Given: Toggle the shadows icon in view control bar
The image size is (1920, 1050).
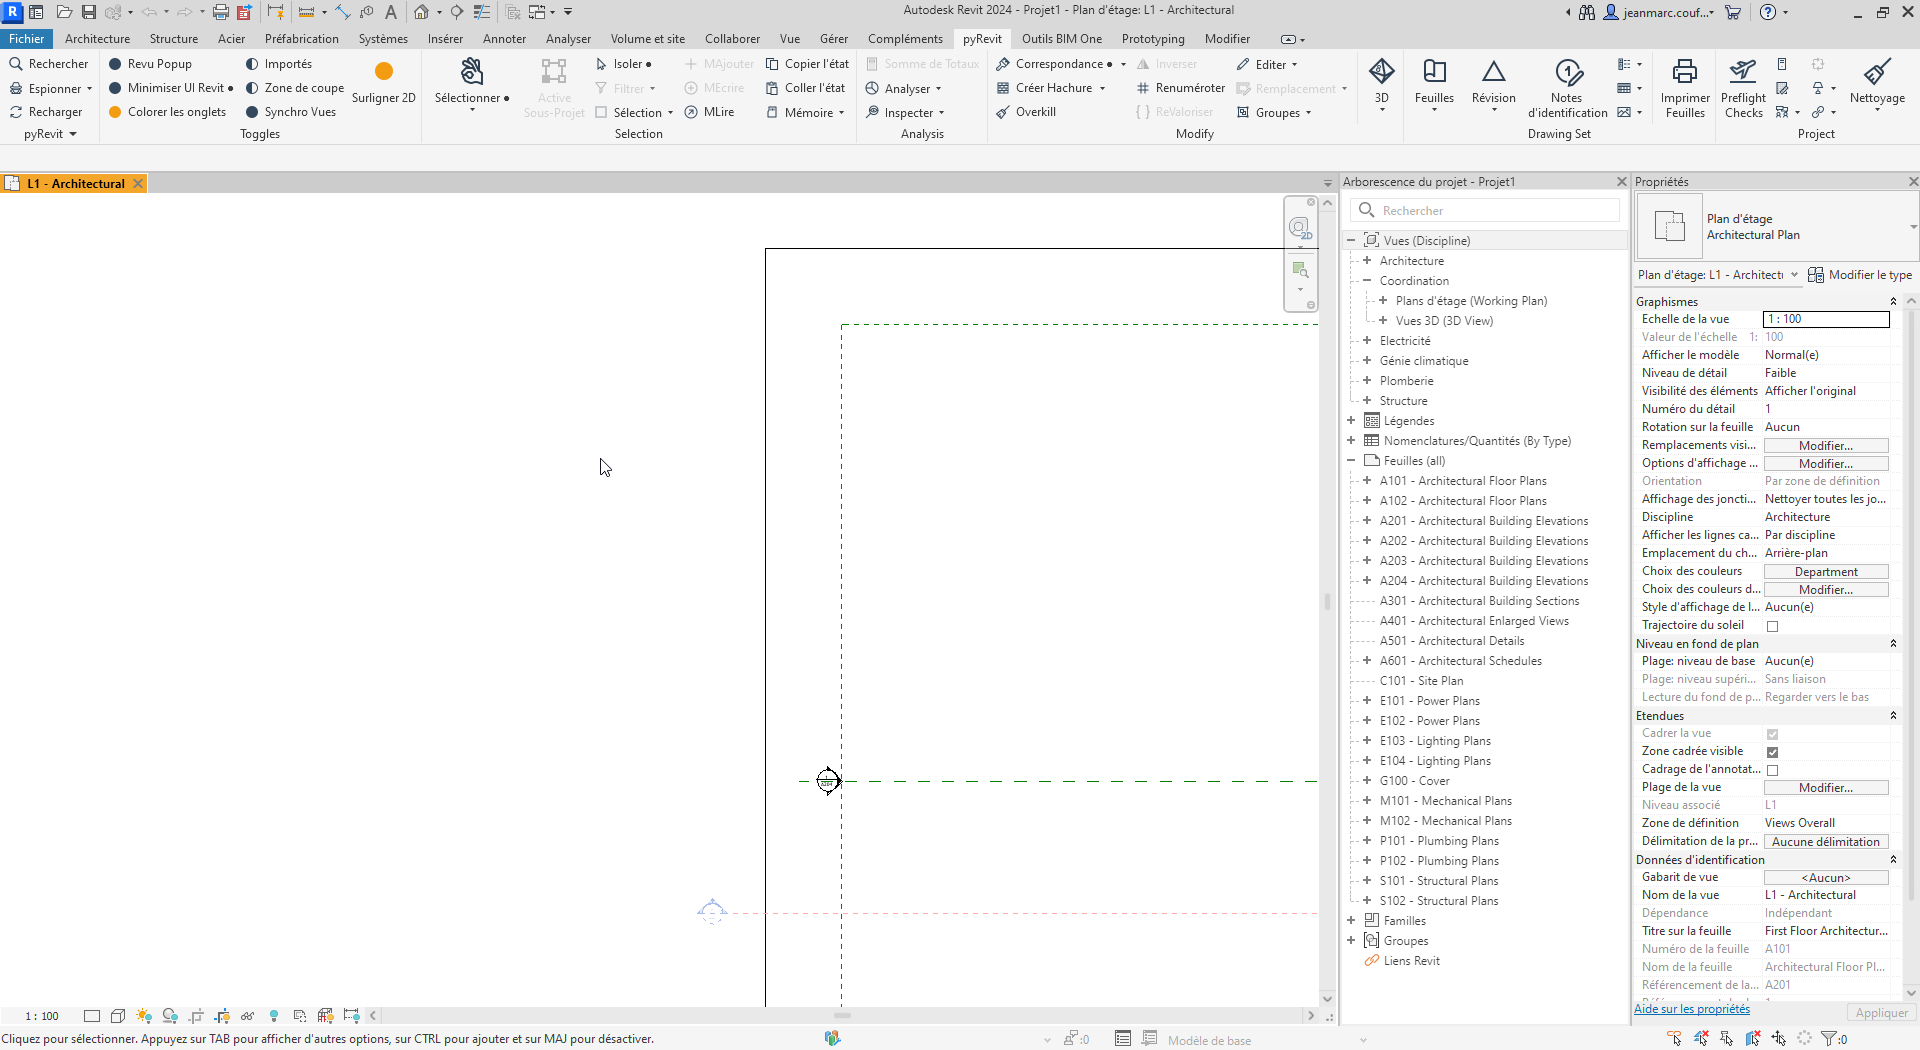Looking at the screenshot, I should click(x=170, y=1016).
